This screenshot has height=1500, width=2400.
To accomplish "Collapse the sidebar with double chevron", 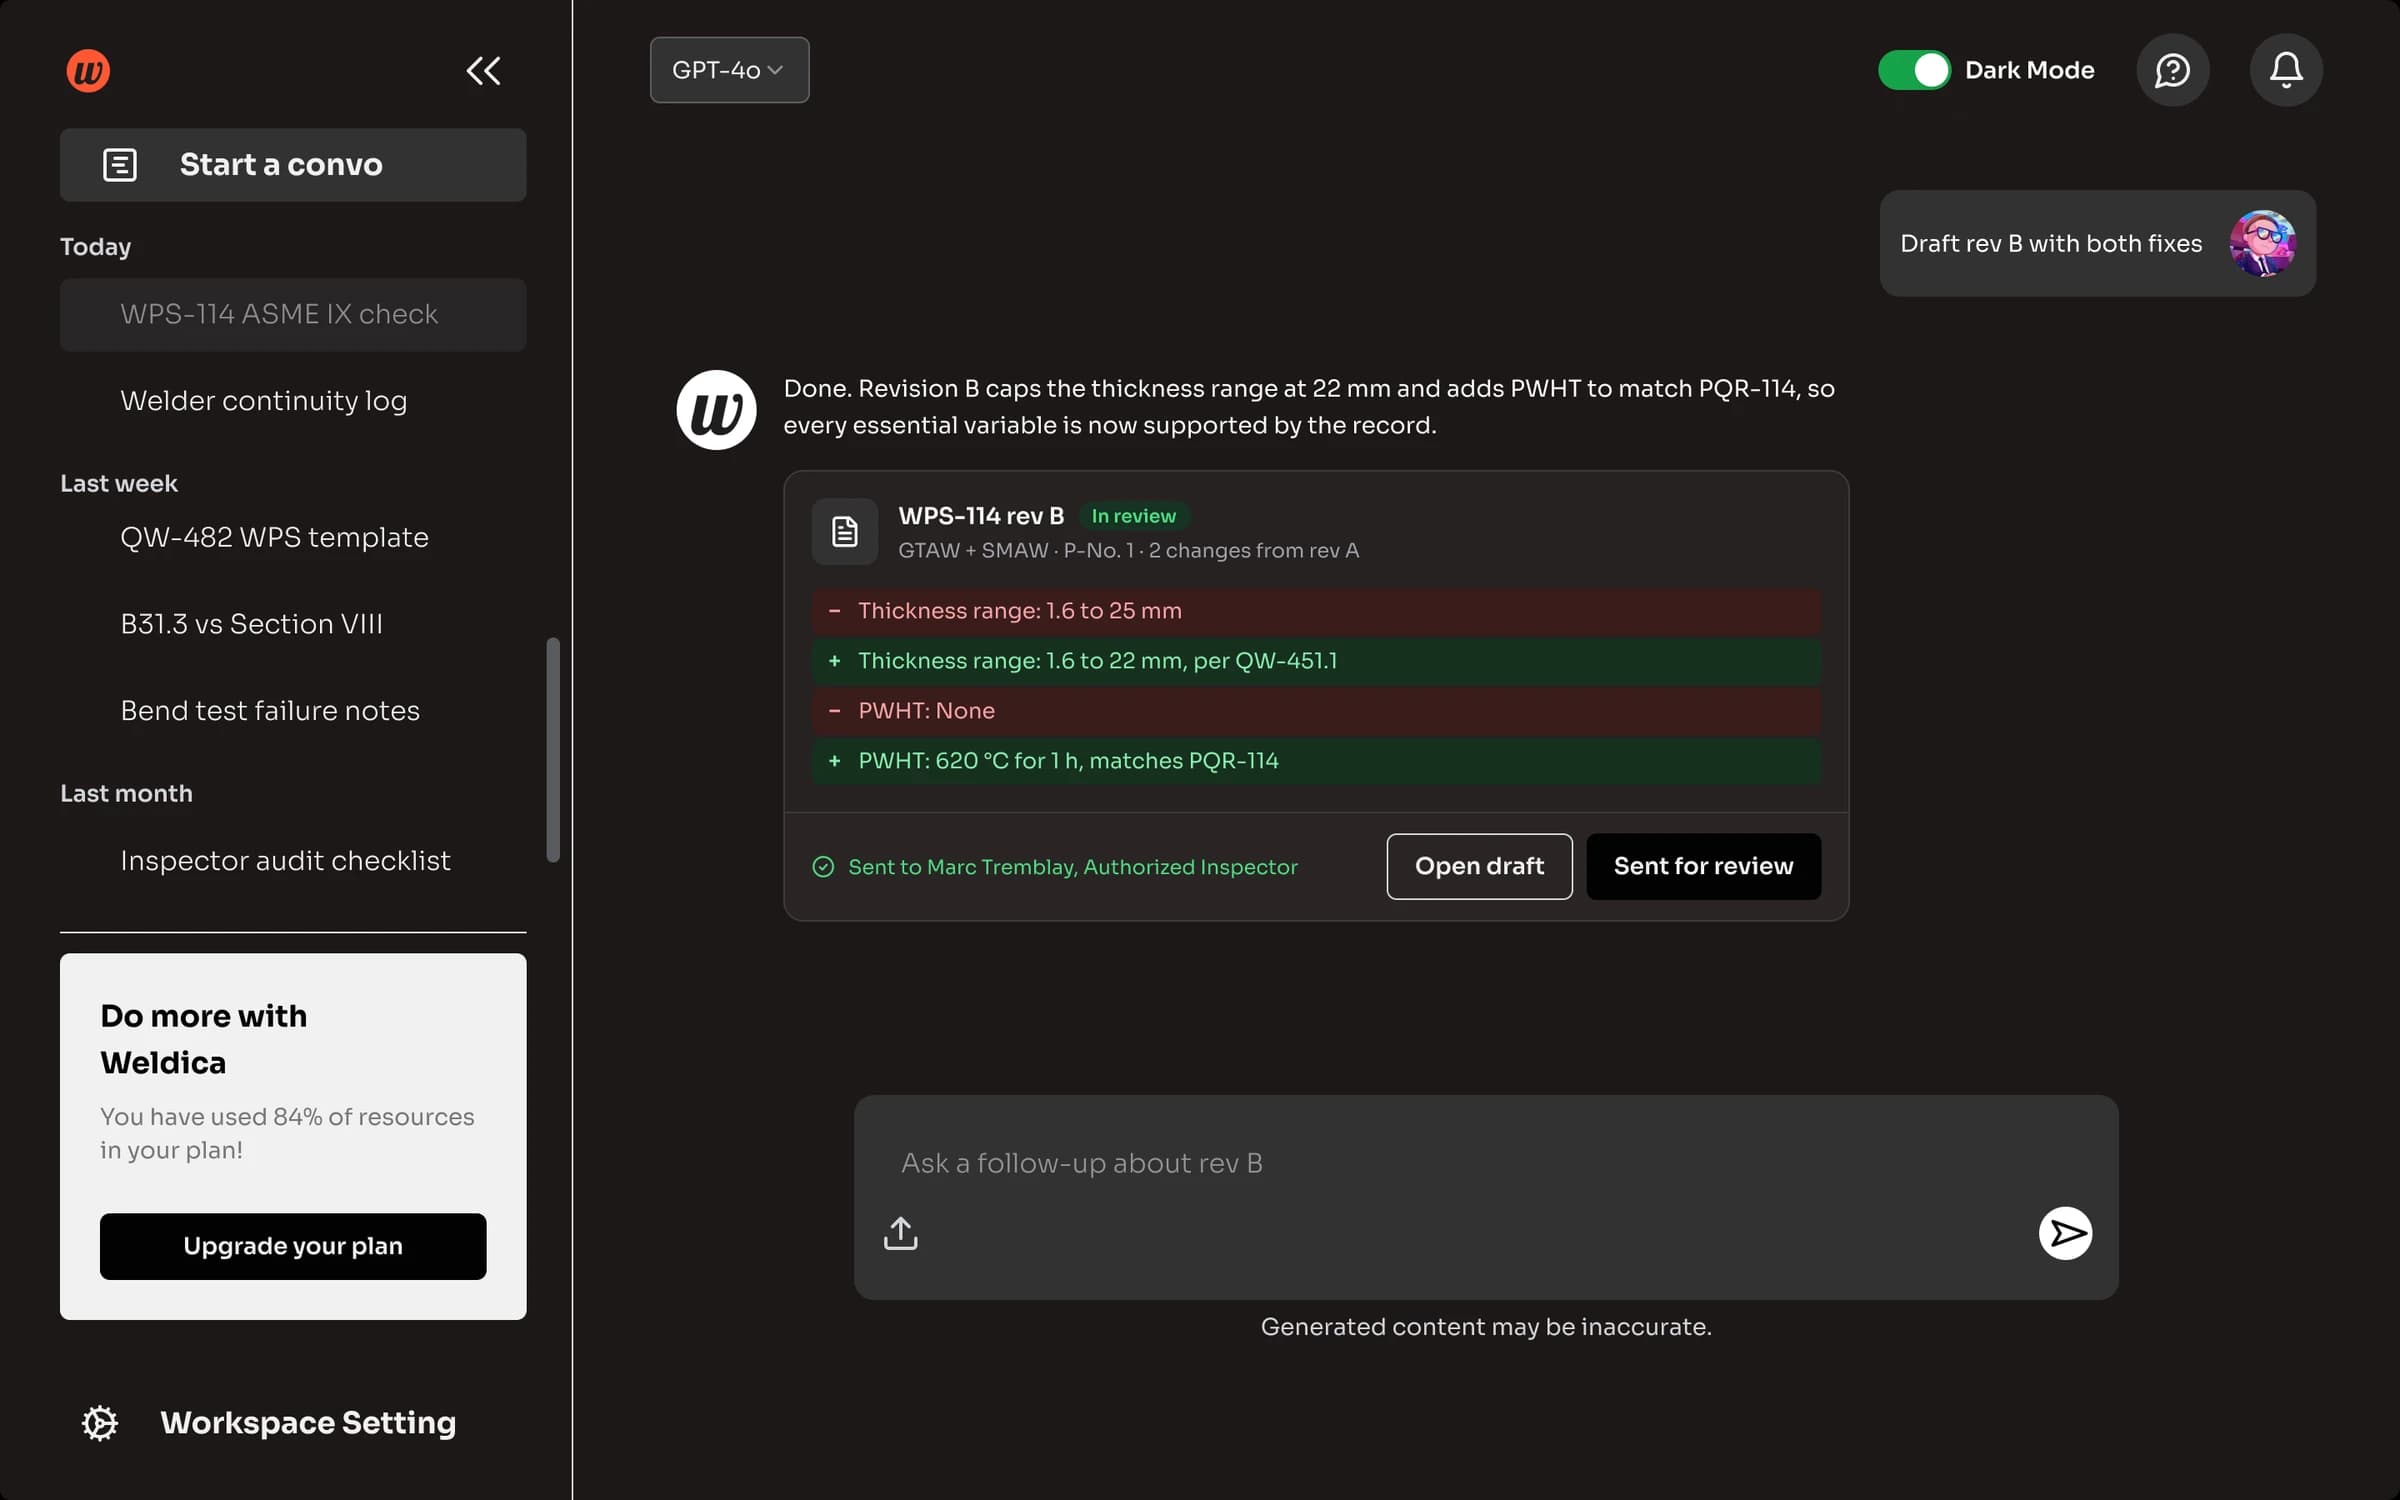I will tap(483, 70).
